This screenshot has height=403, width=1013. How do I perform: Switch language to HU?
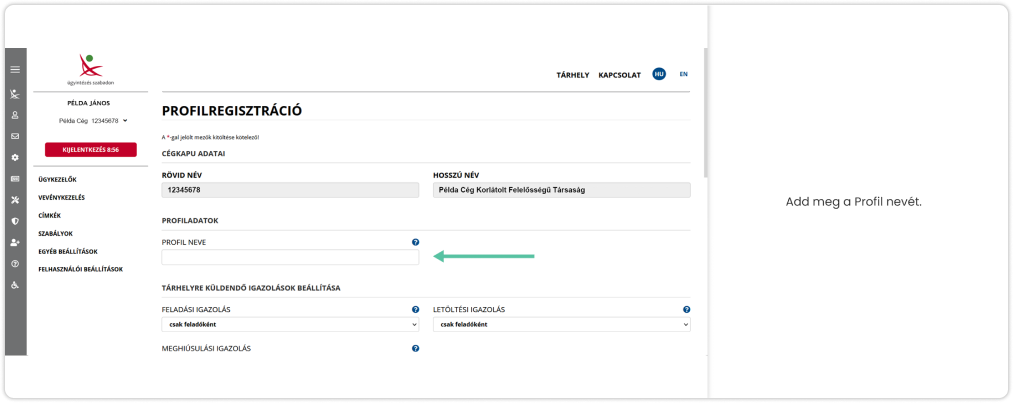659,74
